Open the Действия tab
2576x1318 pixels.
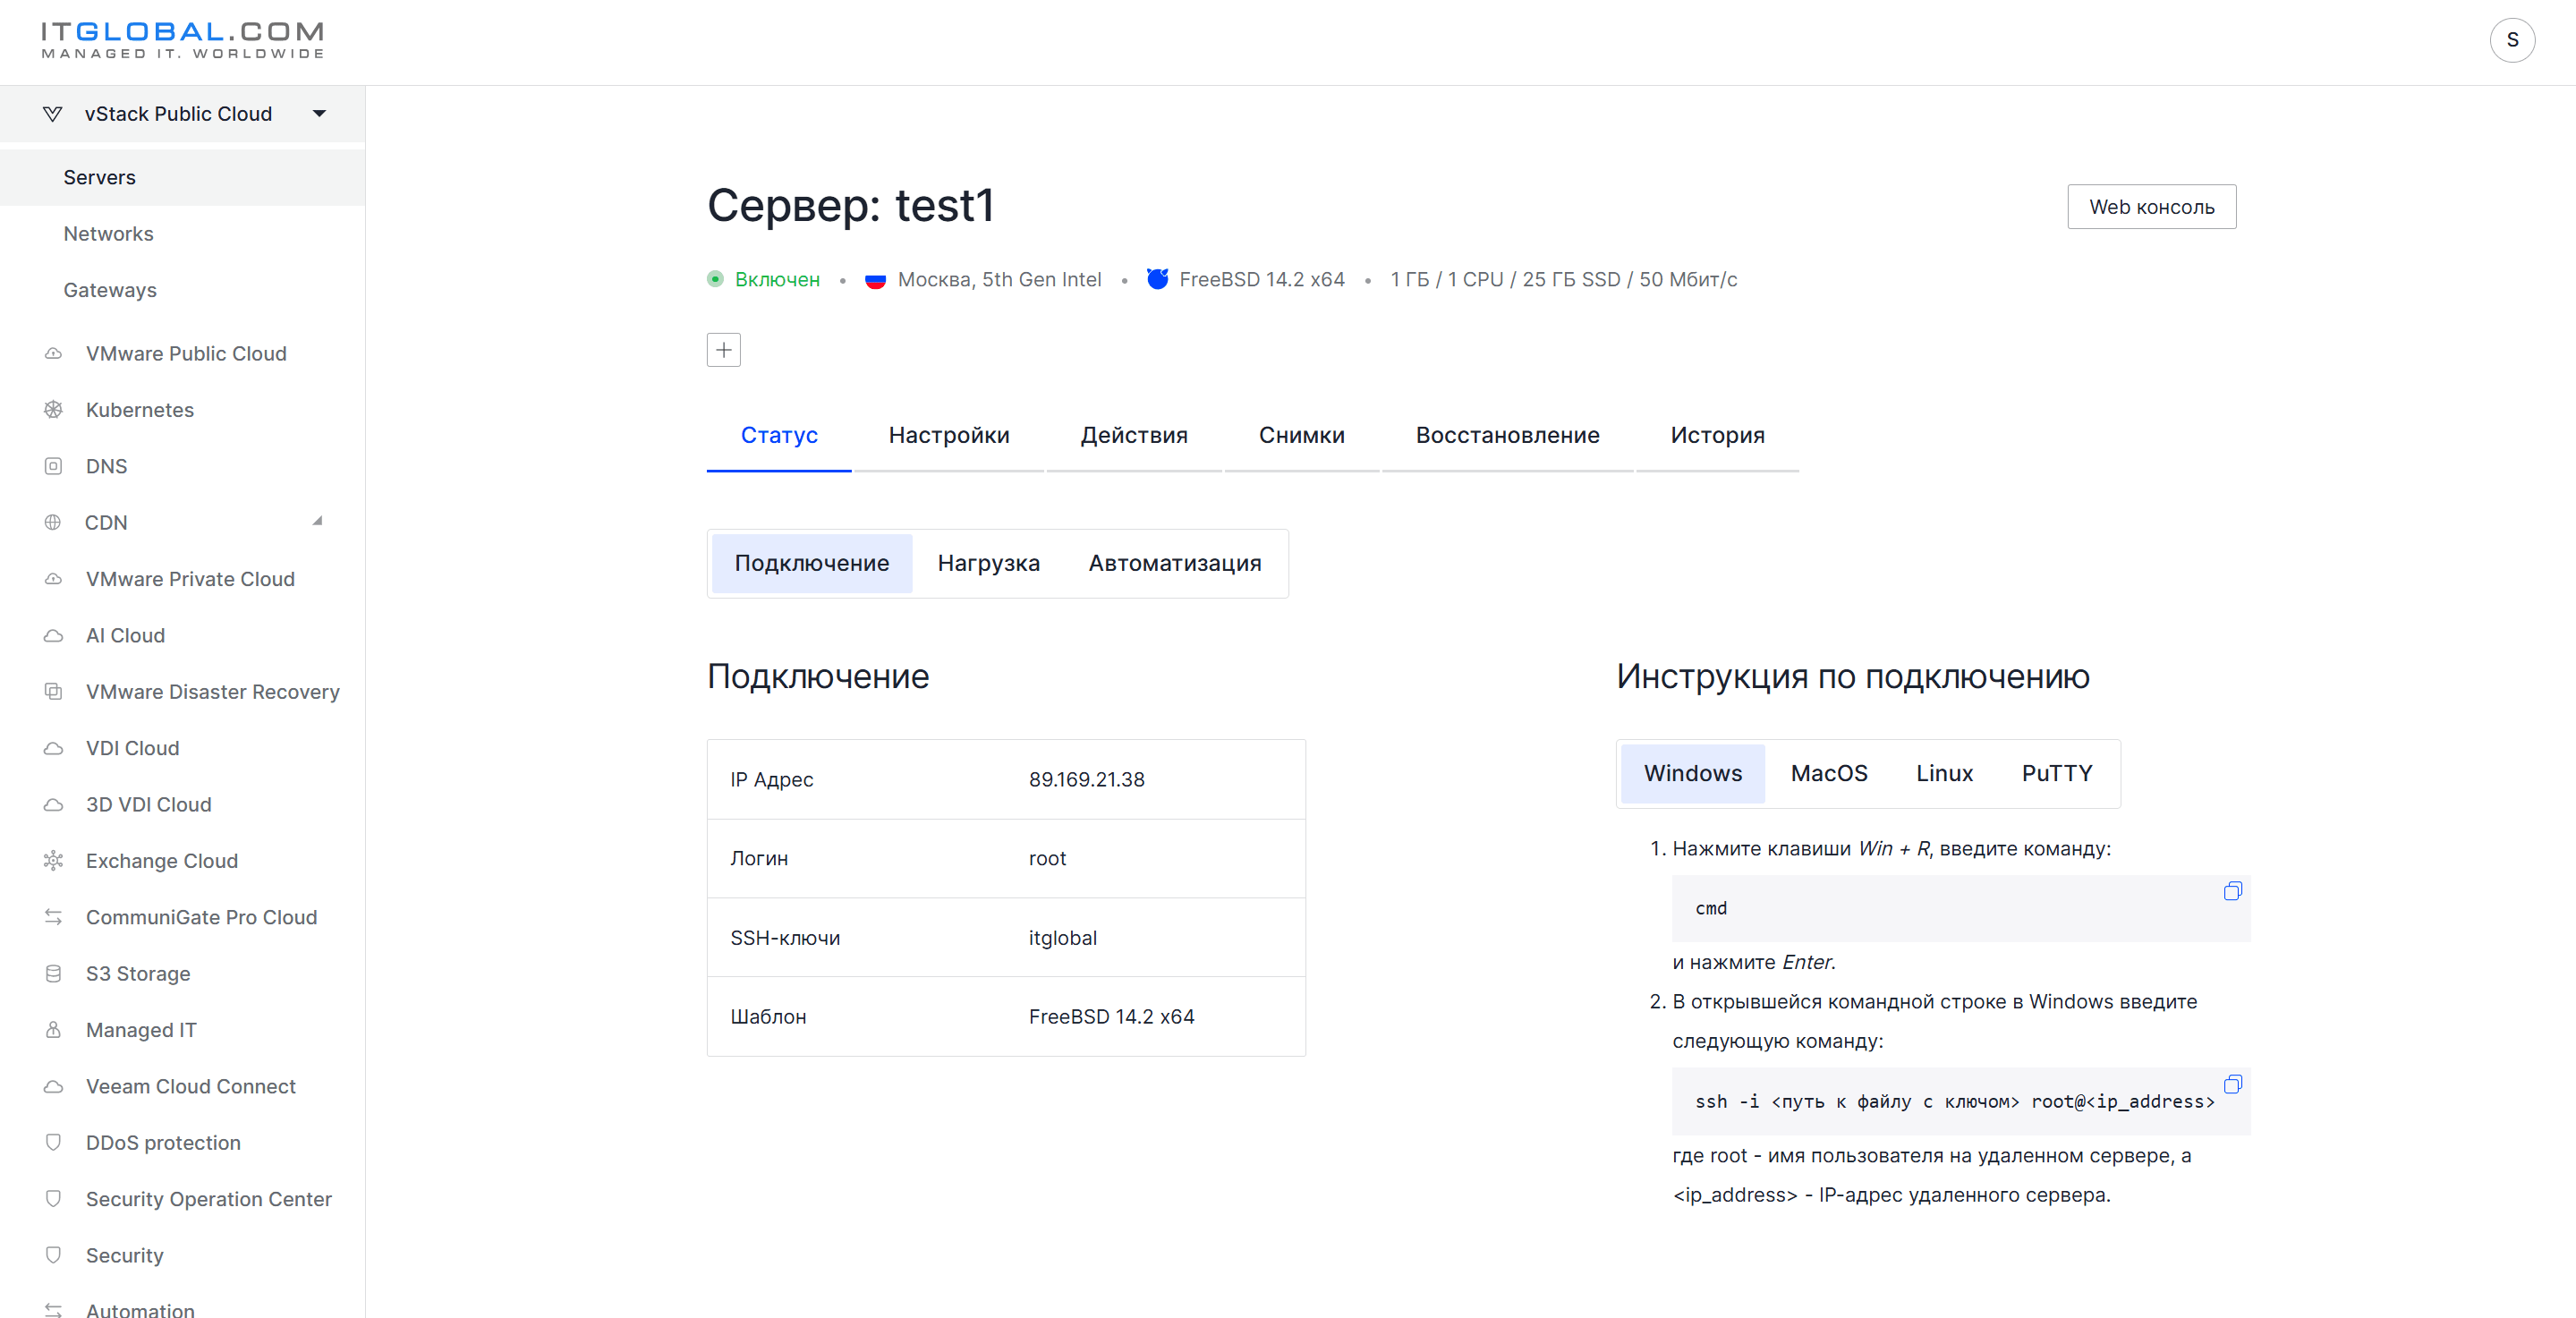click(x=1134, y=436)
